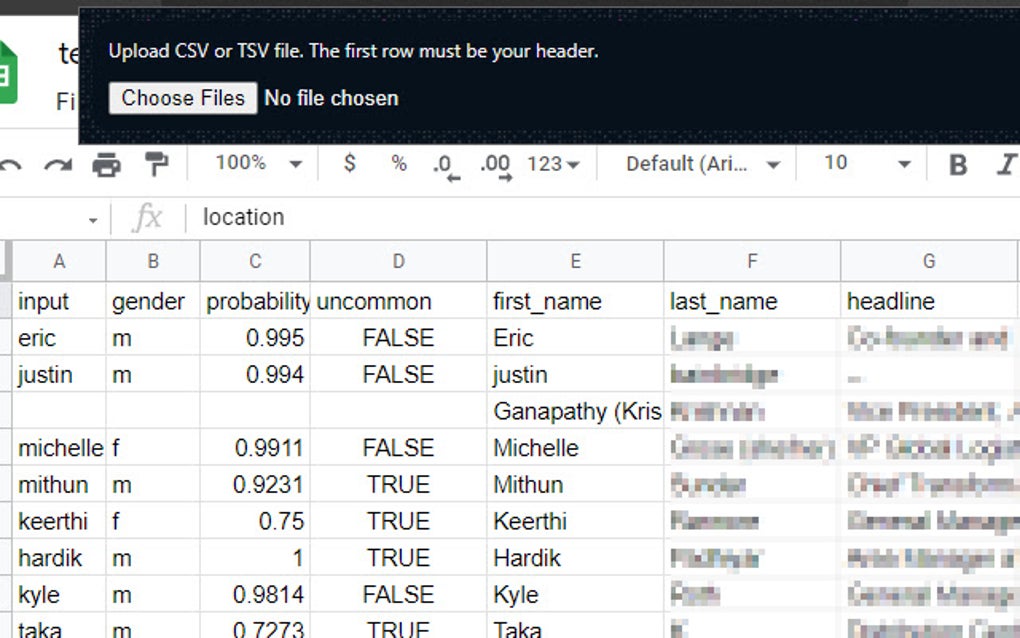
Task: Format selection as currency
Action: click(x=350, y=163)
